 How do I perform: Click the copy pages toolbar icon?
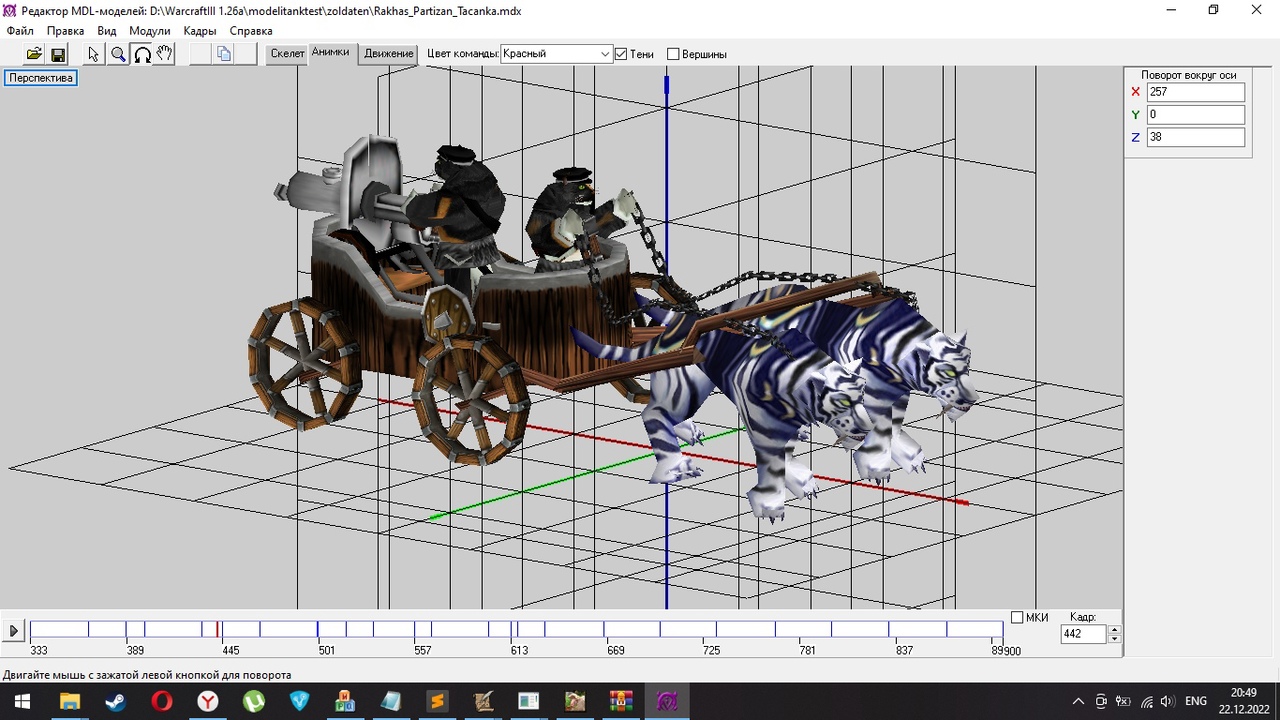(224, 54)
